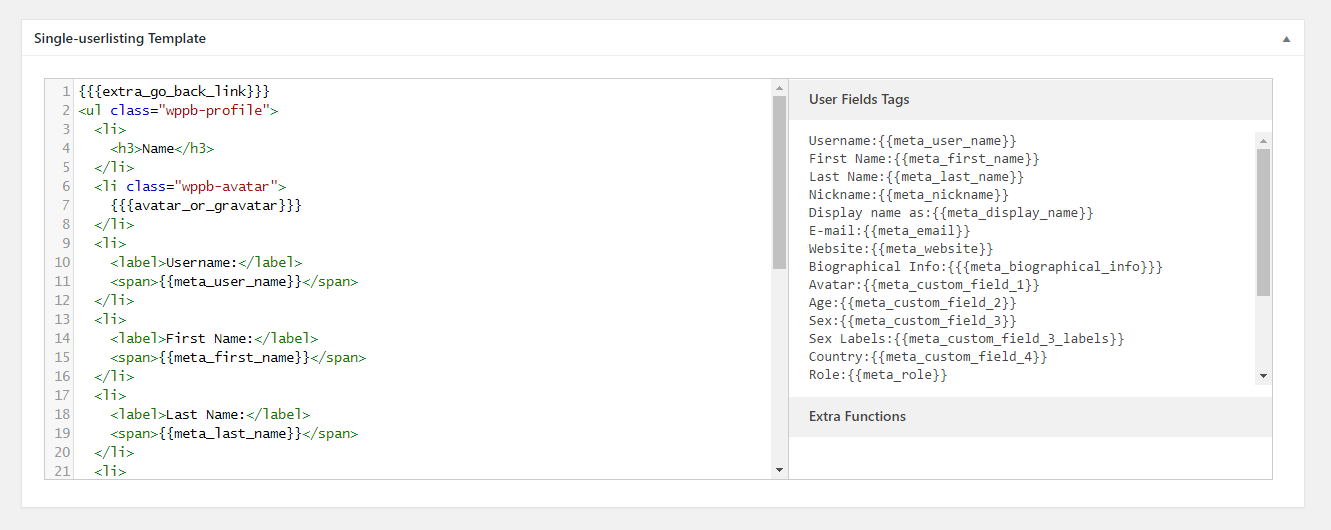Click the code editor scroll up arrow

(x=780, y=88)
